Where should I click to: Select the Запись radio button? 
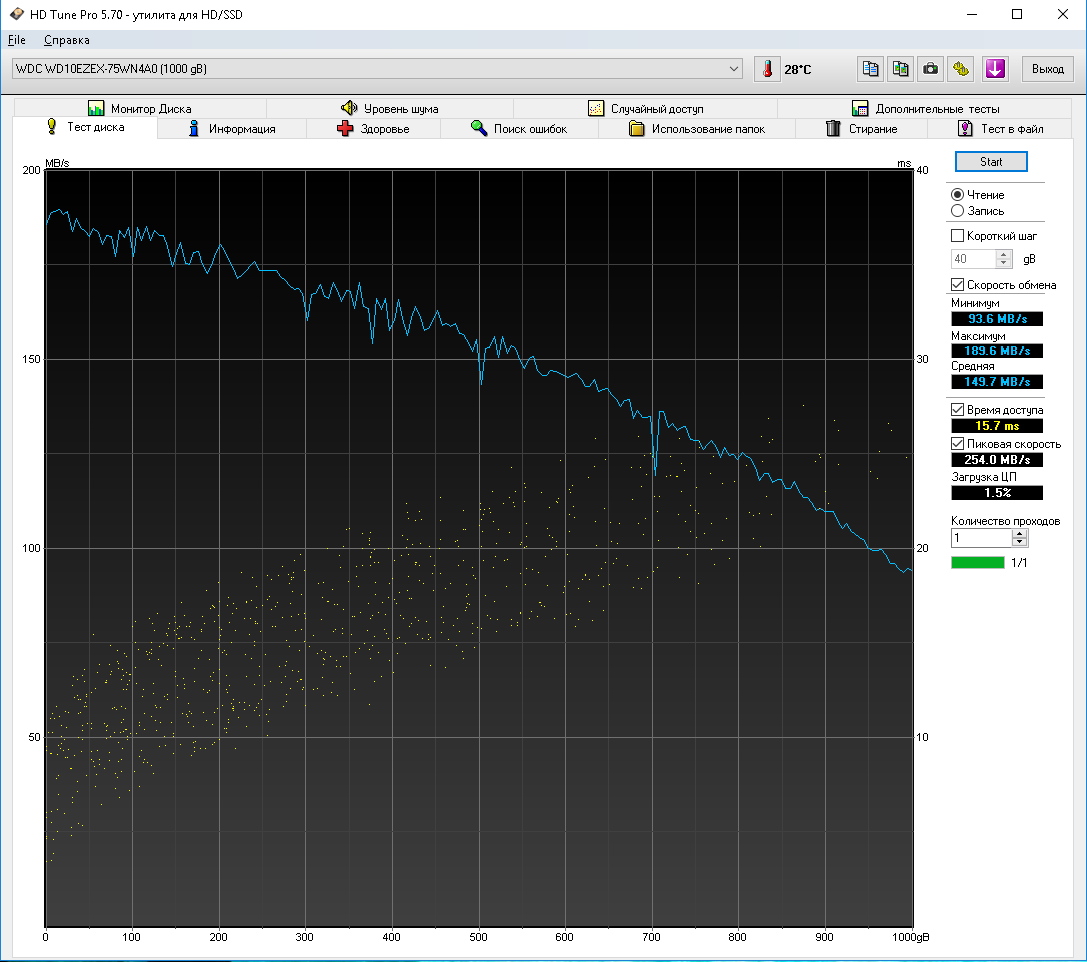click(957, 211)
